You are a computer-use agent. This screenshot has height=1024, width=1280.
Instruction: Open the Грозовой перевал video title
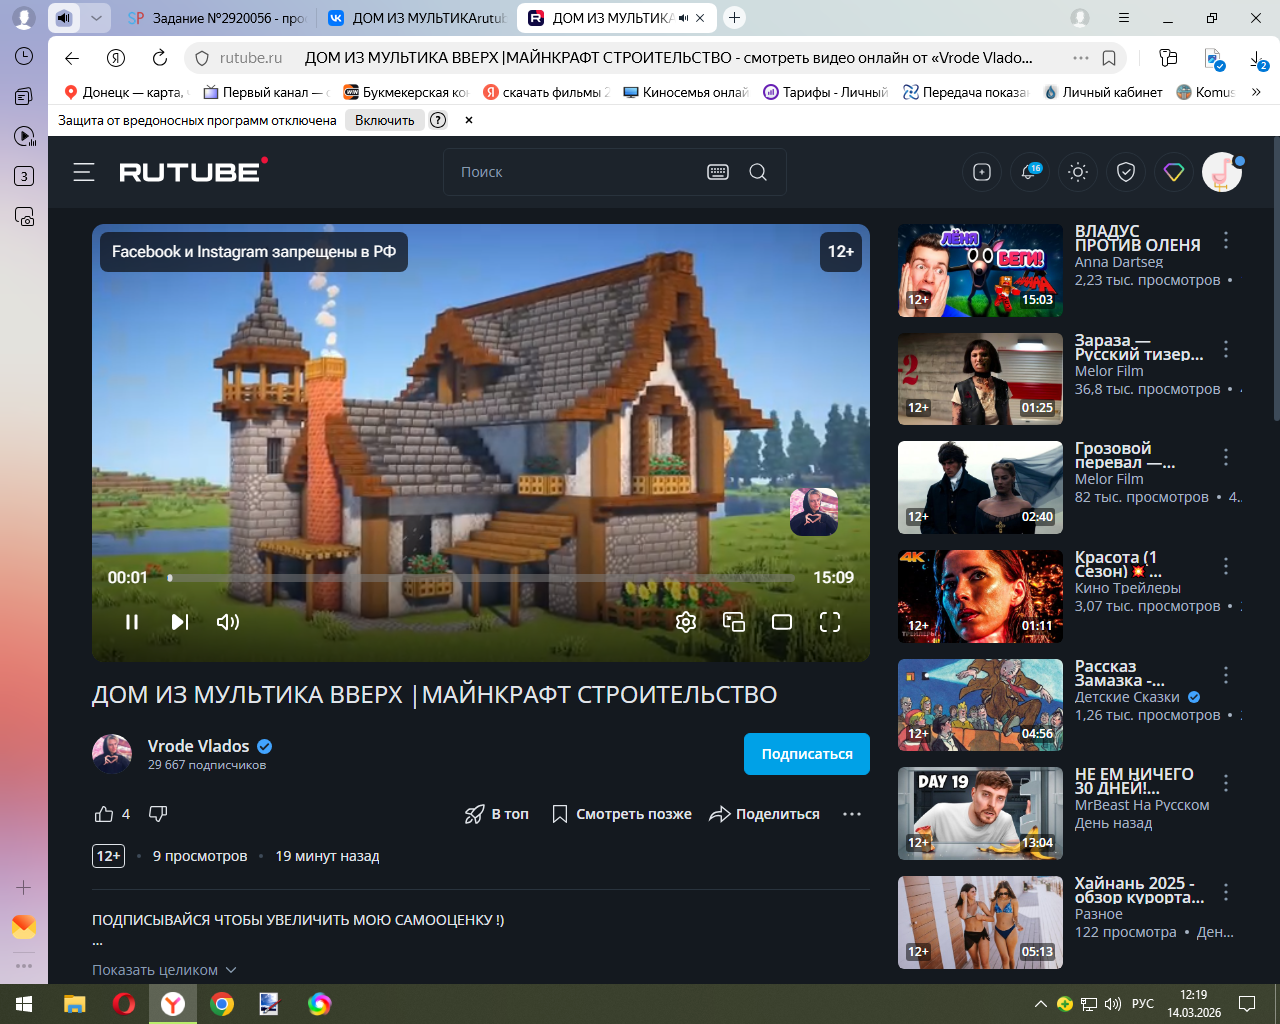click(1125, 455)
